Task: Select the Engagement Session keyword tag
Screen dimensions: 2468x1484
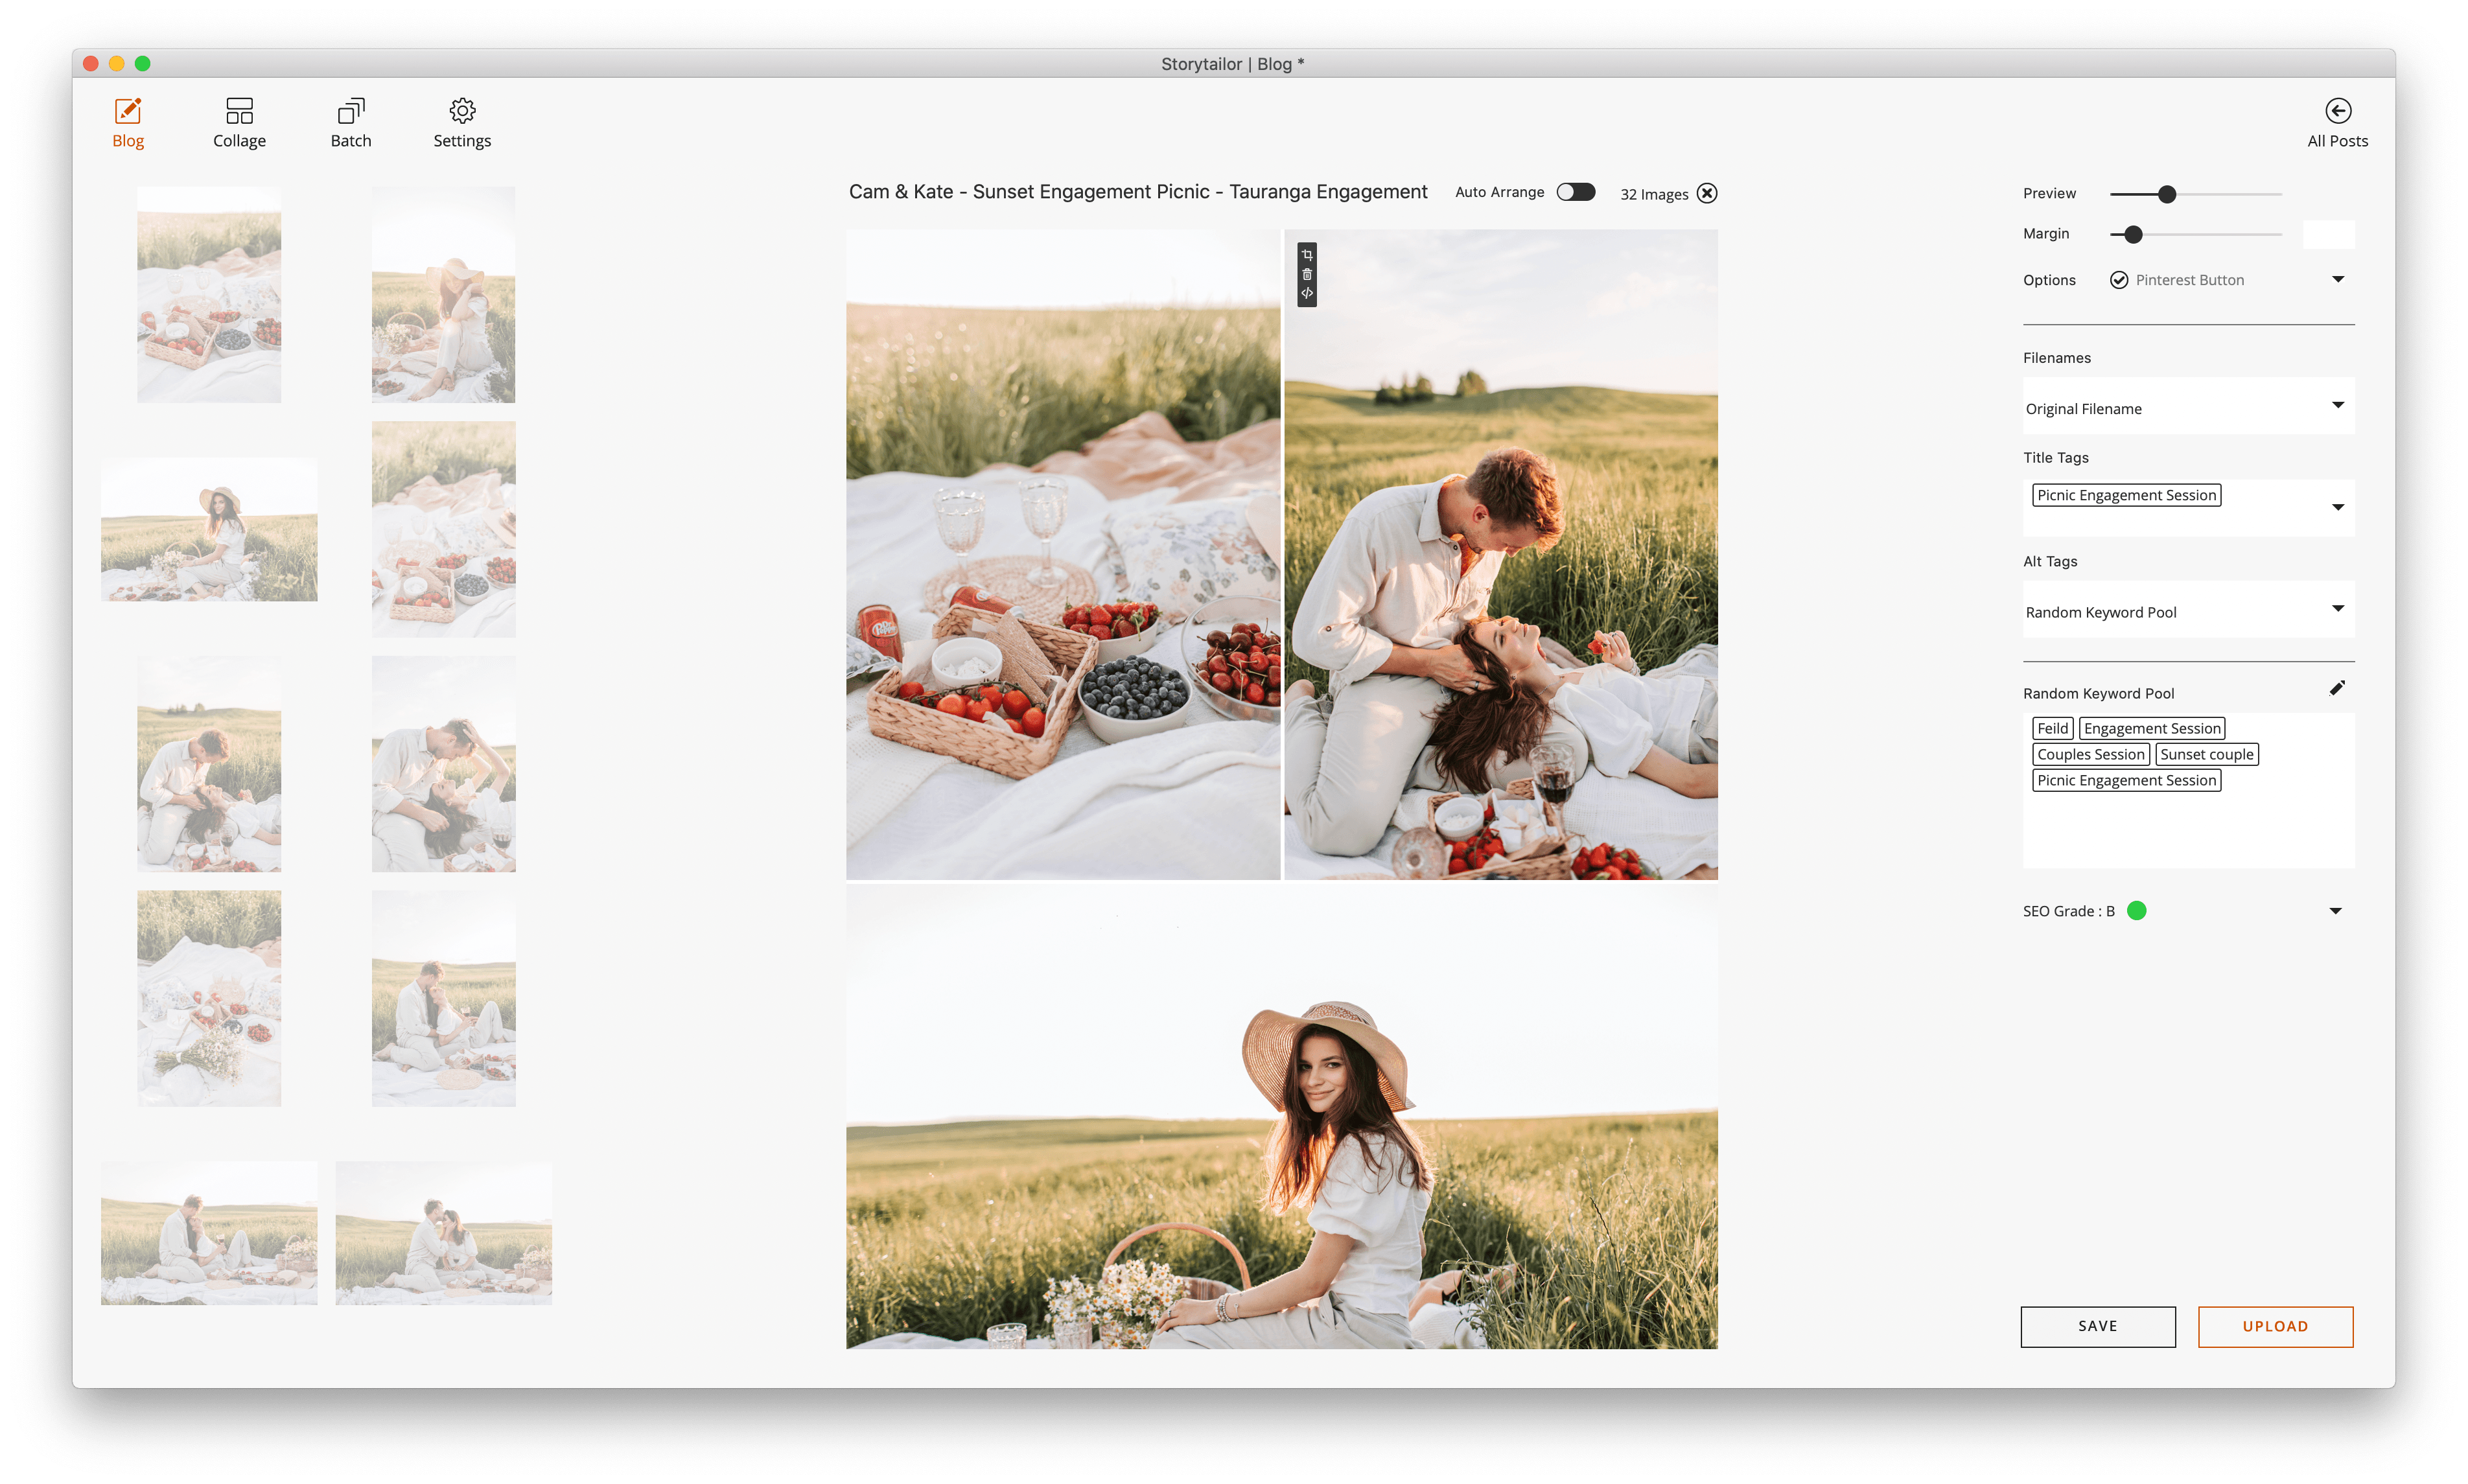Action: coord(2151,728)
